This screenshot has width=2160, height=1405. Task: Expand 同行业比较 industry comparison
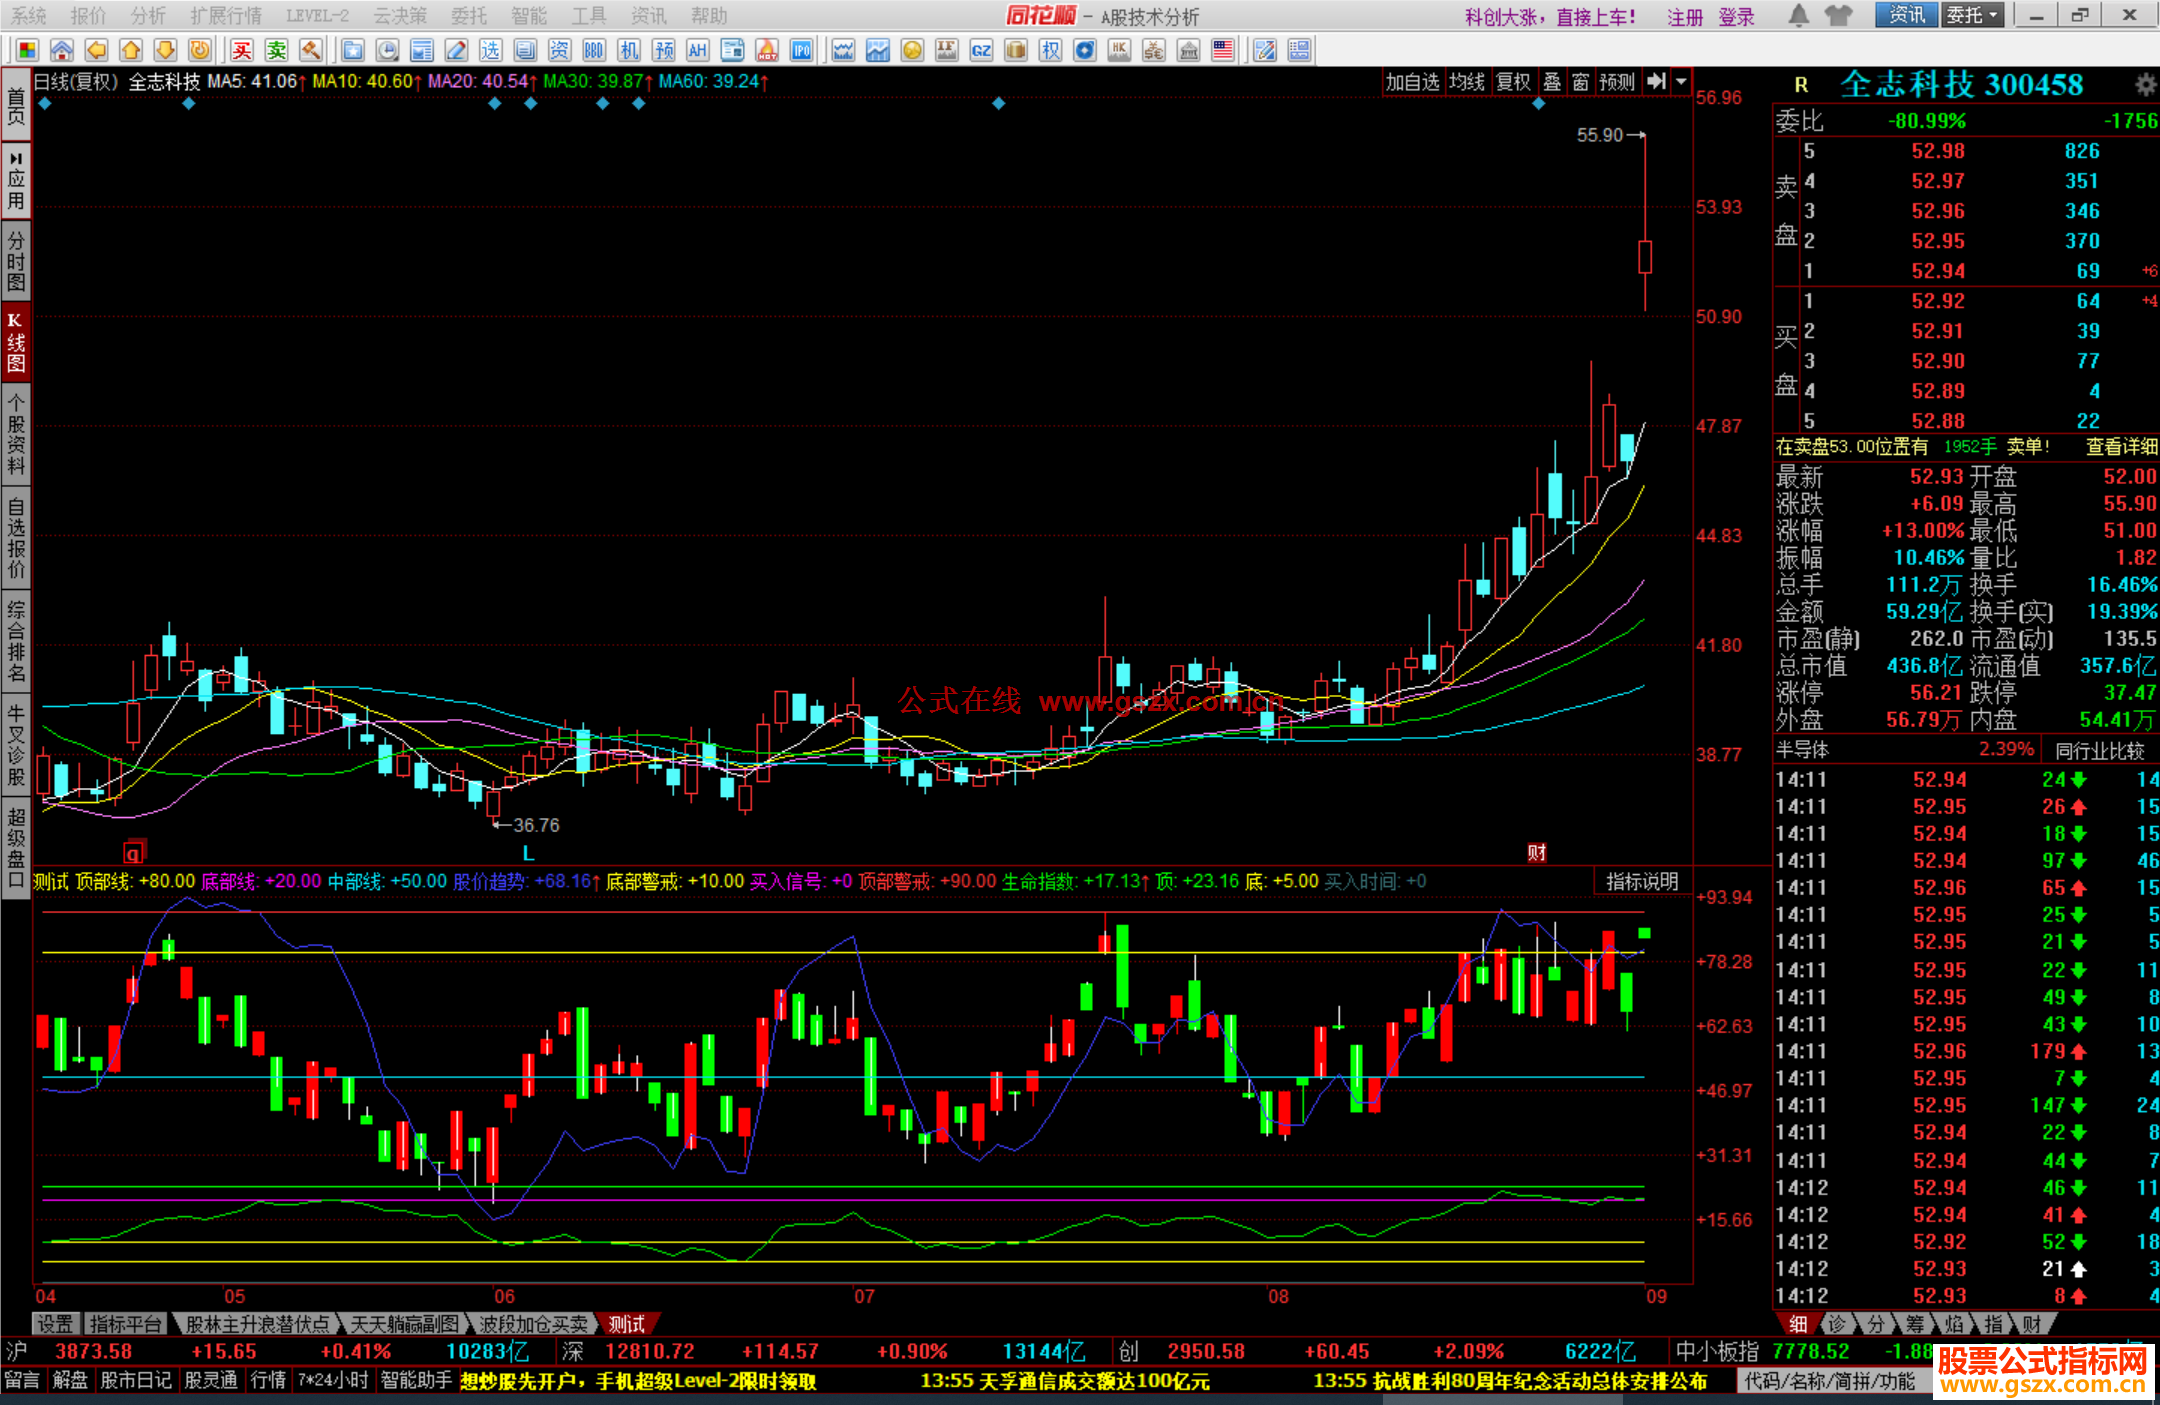pyautogui.click(x=2099, y=750)
